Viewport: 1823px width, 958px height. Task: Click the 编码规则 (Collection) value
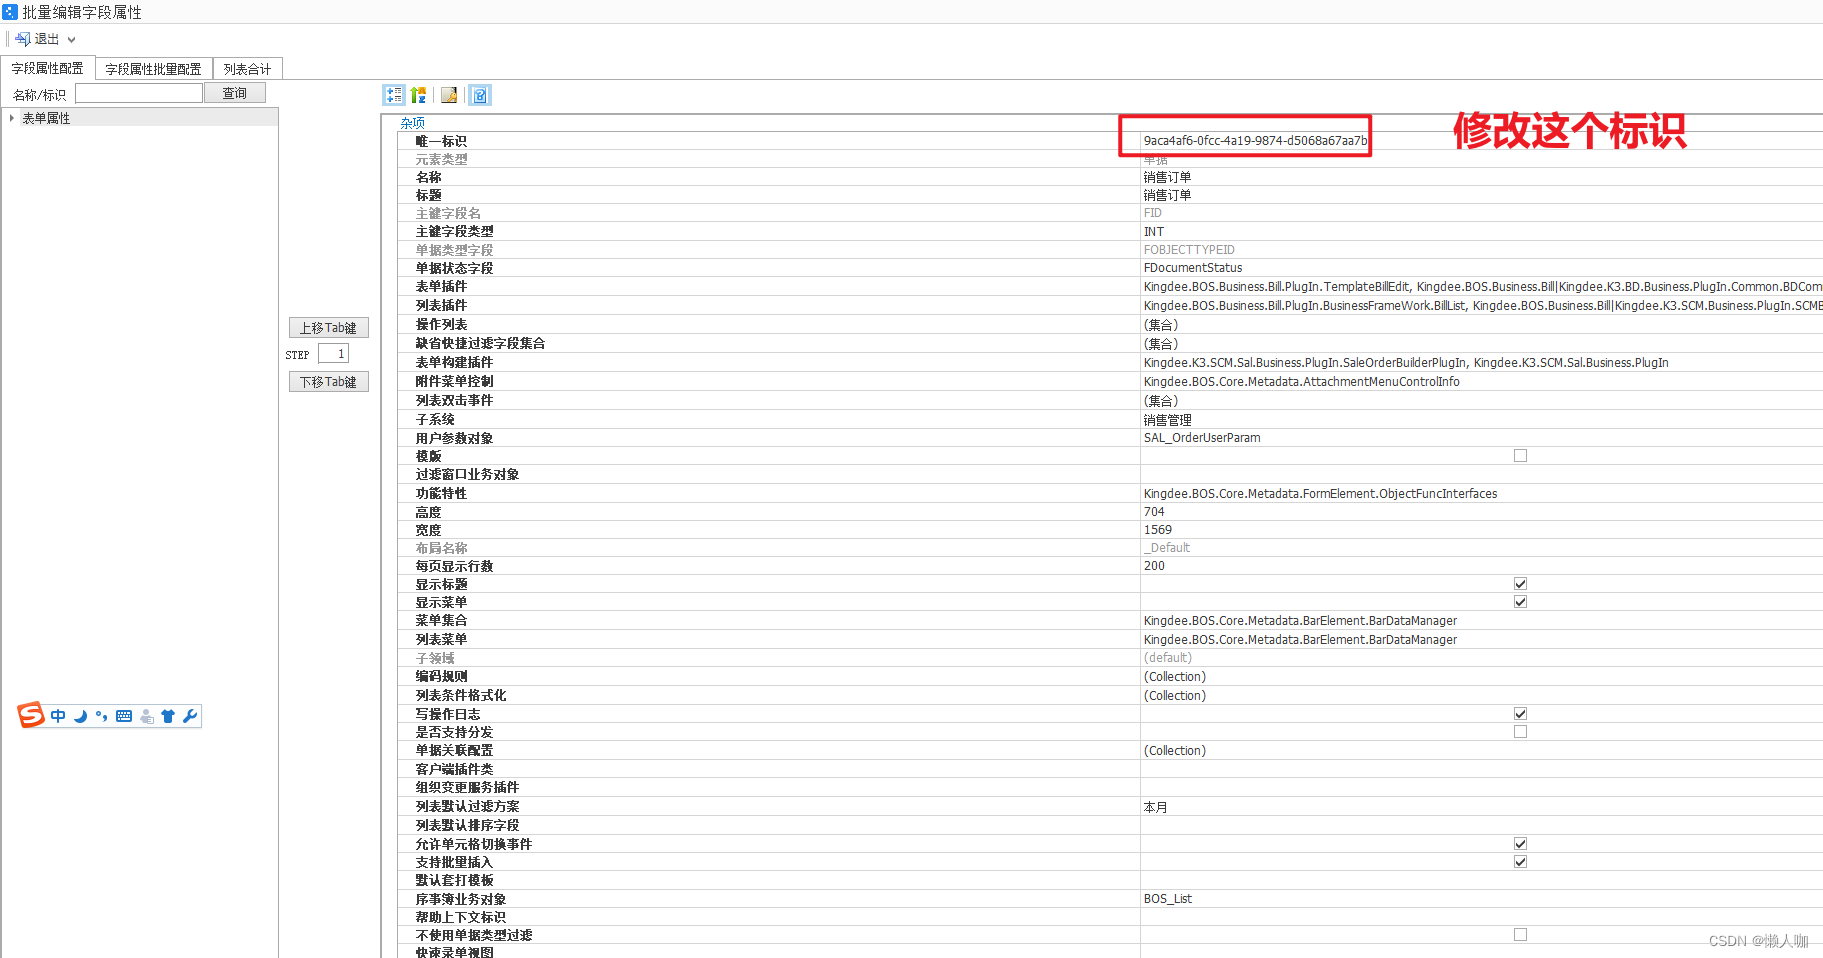[1175, 677]
